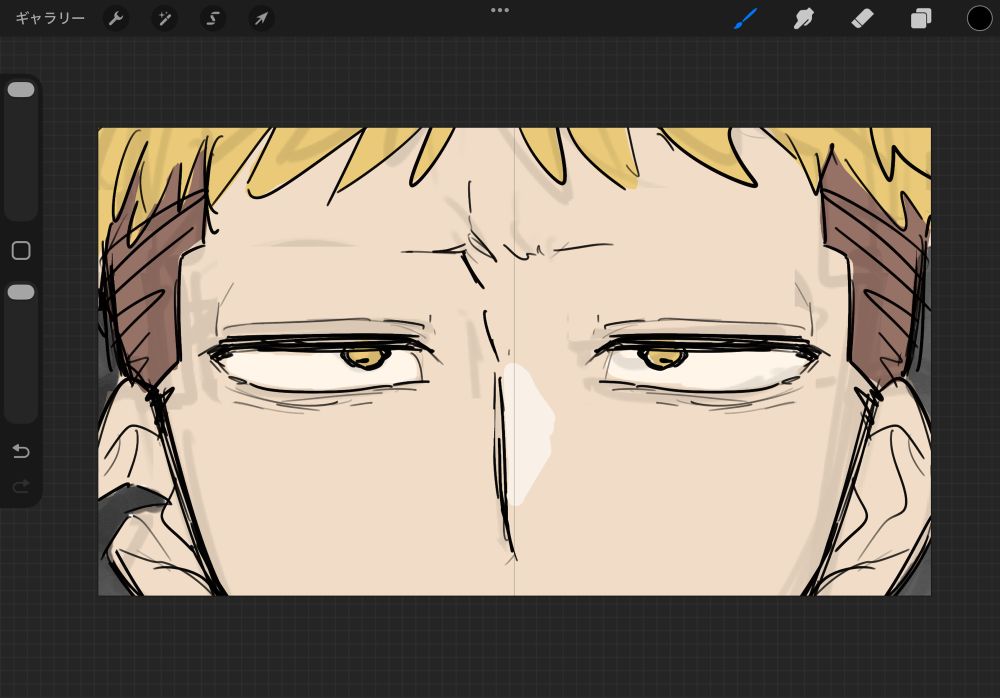The image size is (1000, 698).
Task: Open the Layers panel
Action: (x=921, y=19)
